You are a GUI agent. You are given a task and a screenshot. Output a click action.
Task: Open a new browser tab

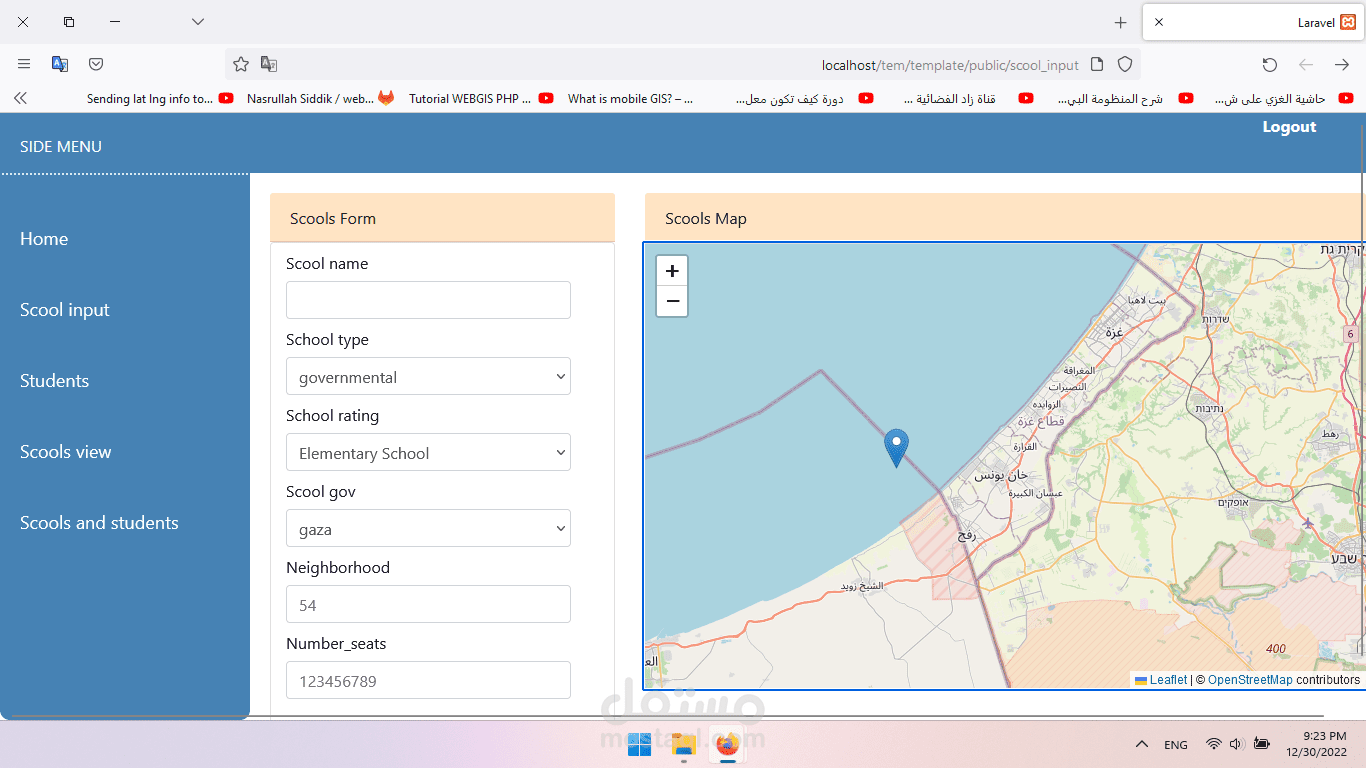tap(1121, 22)
